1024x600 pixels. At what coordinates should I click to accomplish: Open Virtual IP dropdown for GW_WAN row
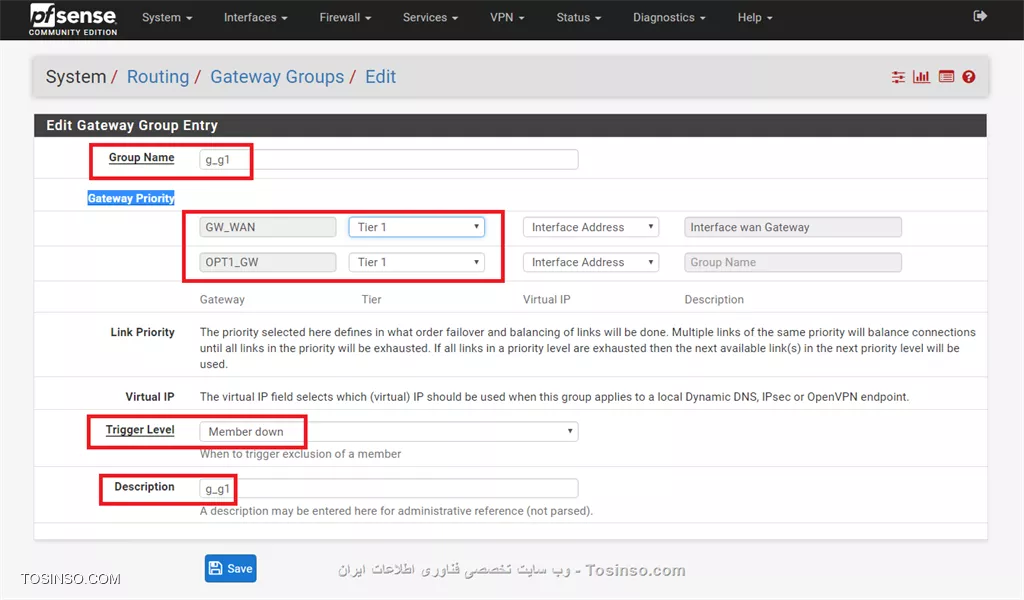(x=590, y=227)
